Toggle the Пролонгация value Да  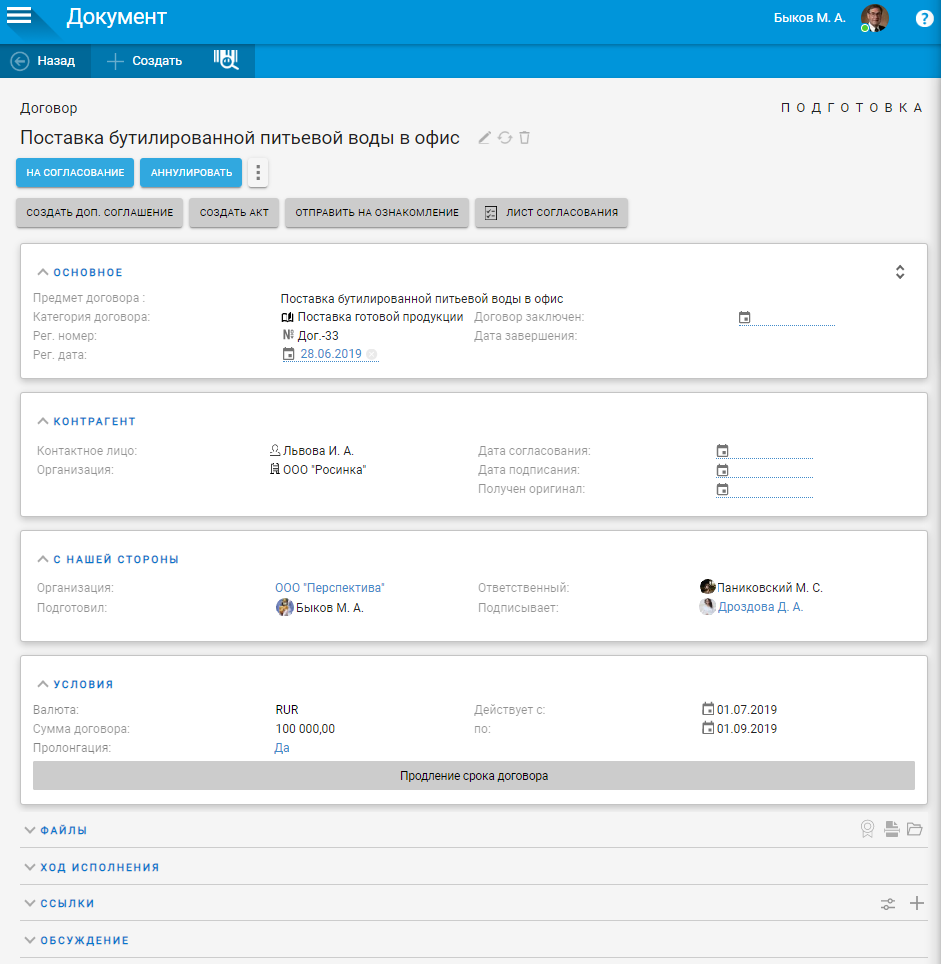[282, 748]
